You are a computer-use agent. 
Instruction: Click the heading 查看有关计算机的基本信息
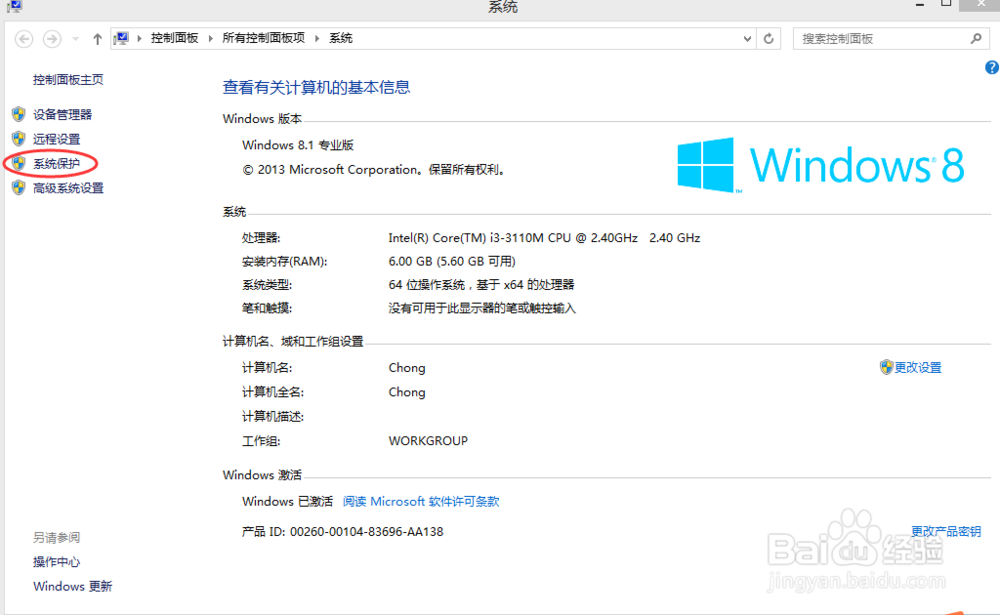tap(316, 87)
